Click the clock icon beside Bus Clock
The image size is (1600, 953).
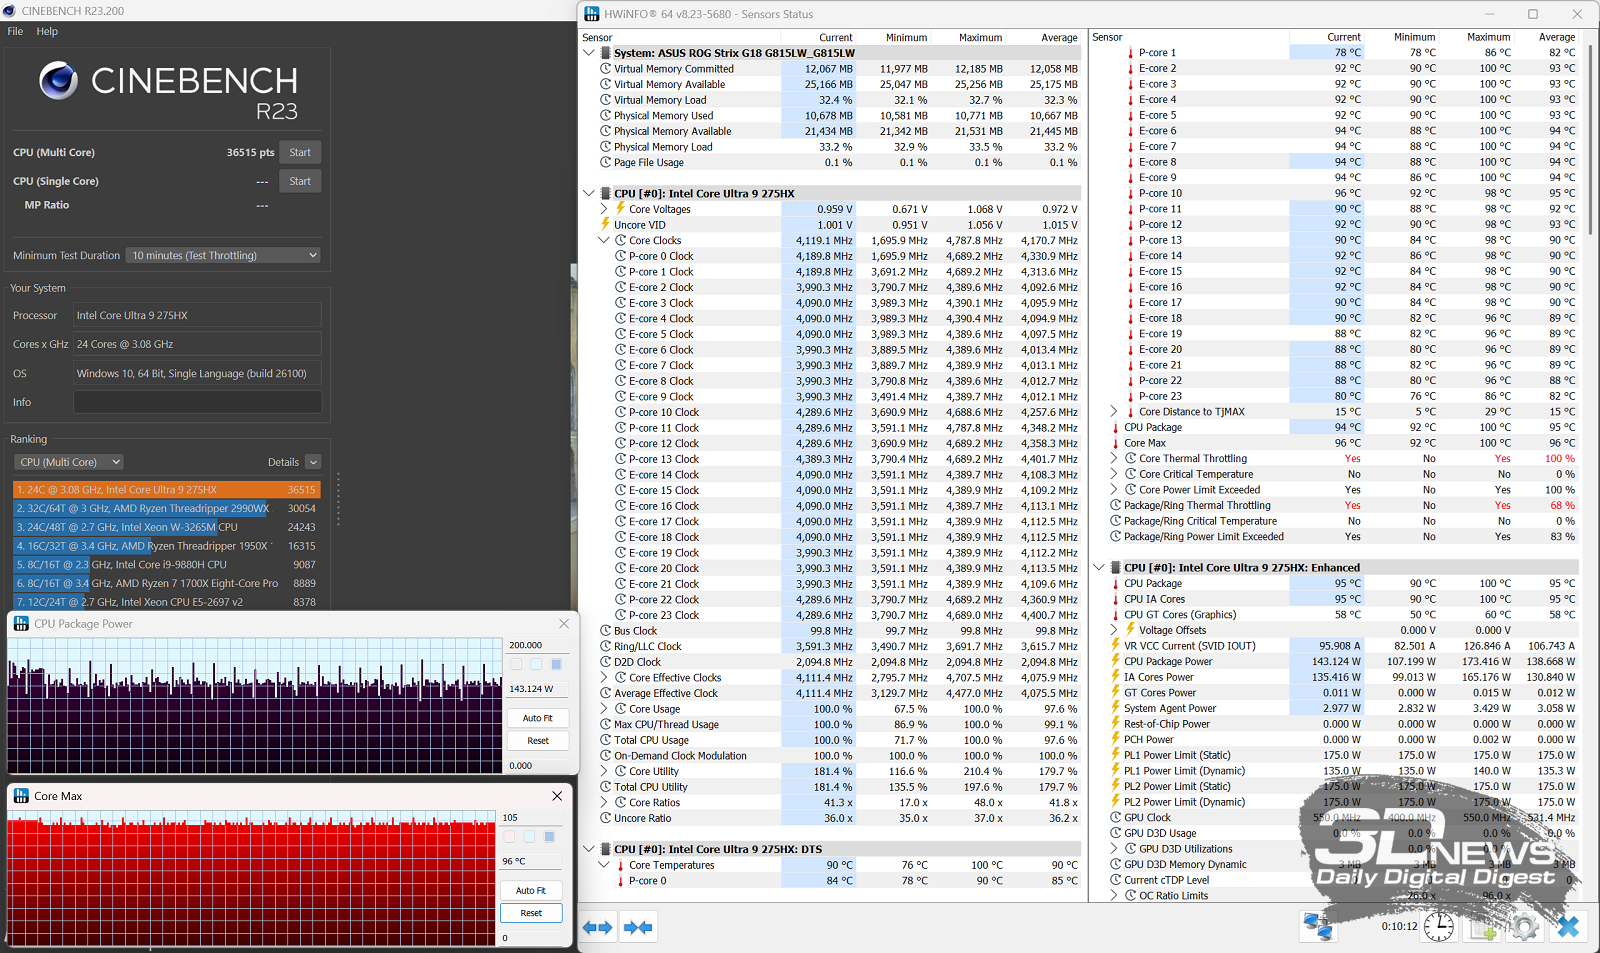[x=605, y=631]
